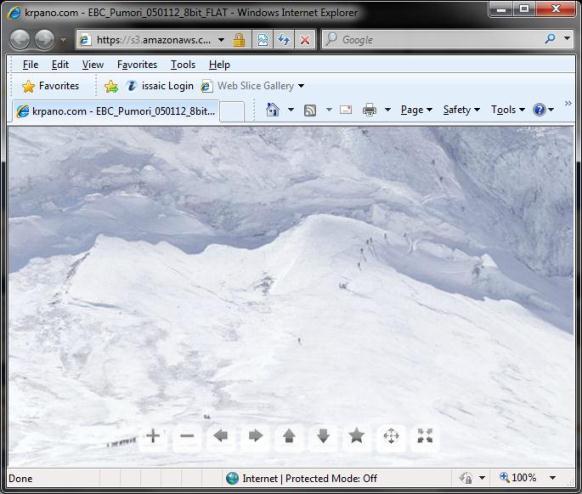The width and height of the screenshot is (582, 494).
Task: Click the star icon in the panorama controls
Action: pos(357,436)
